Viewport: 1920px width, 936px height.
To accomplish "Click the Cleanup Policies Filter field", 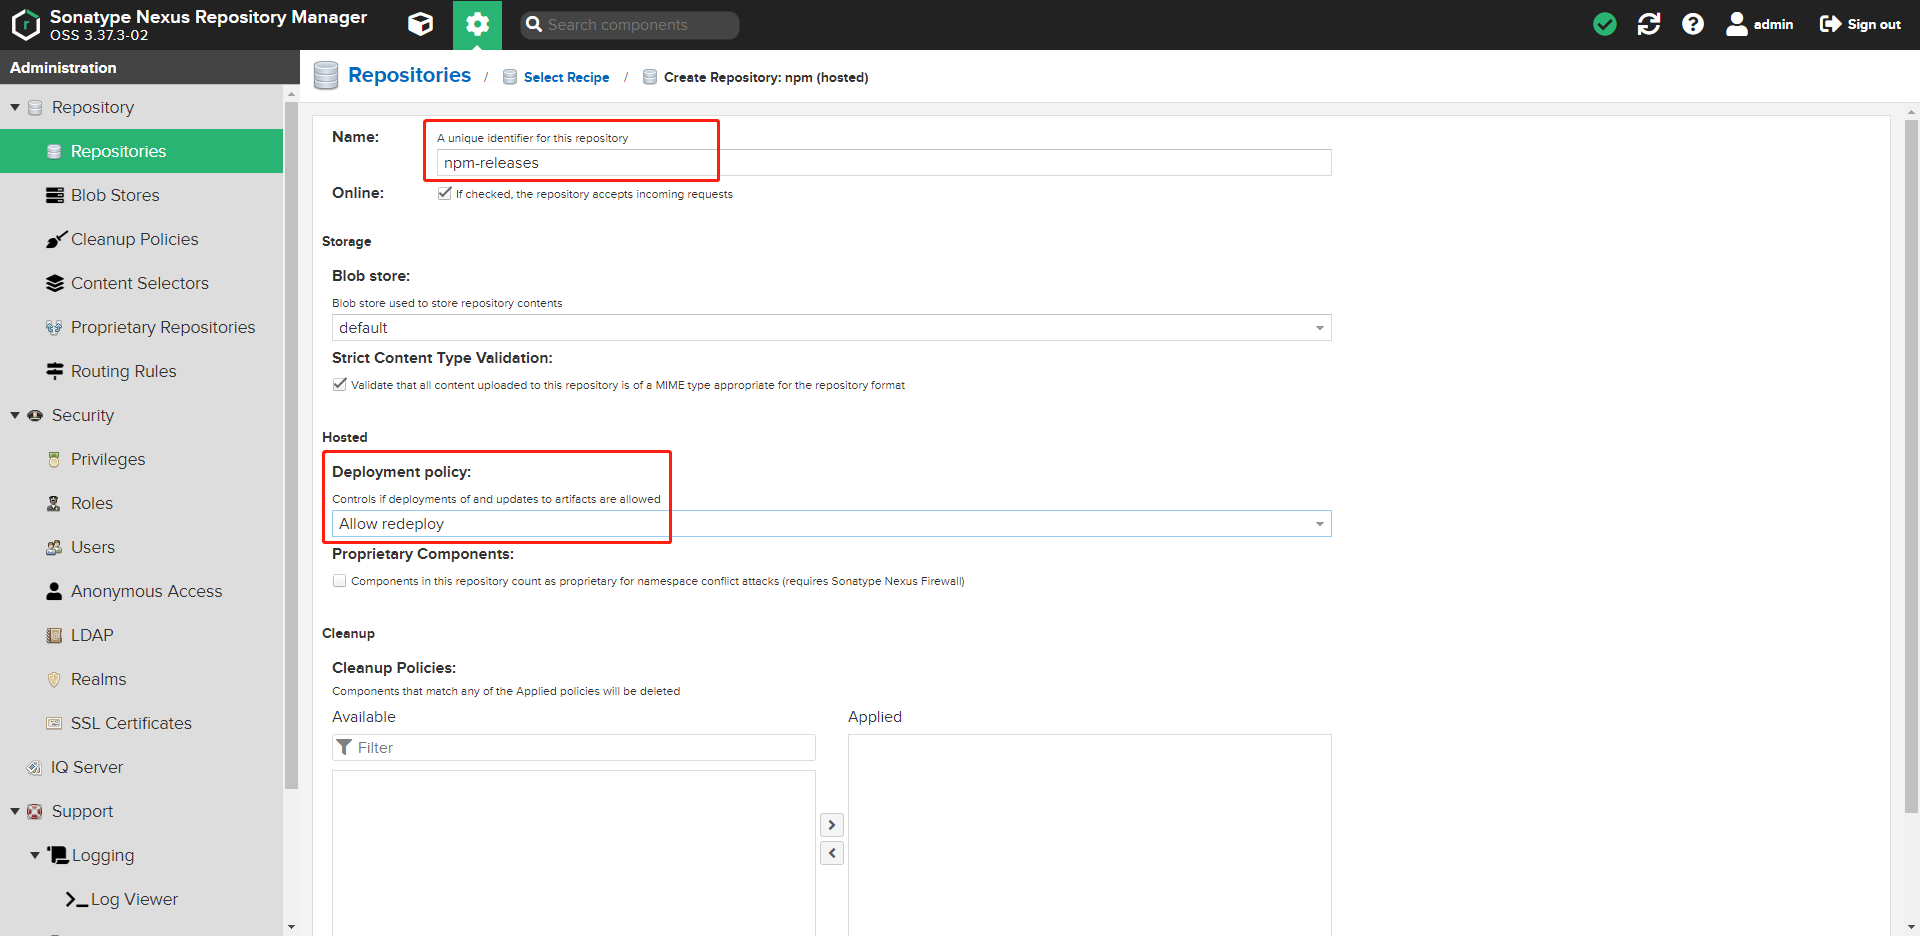I will point(574,747).
